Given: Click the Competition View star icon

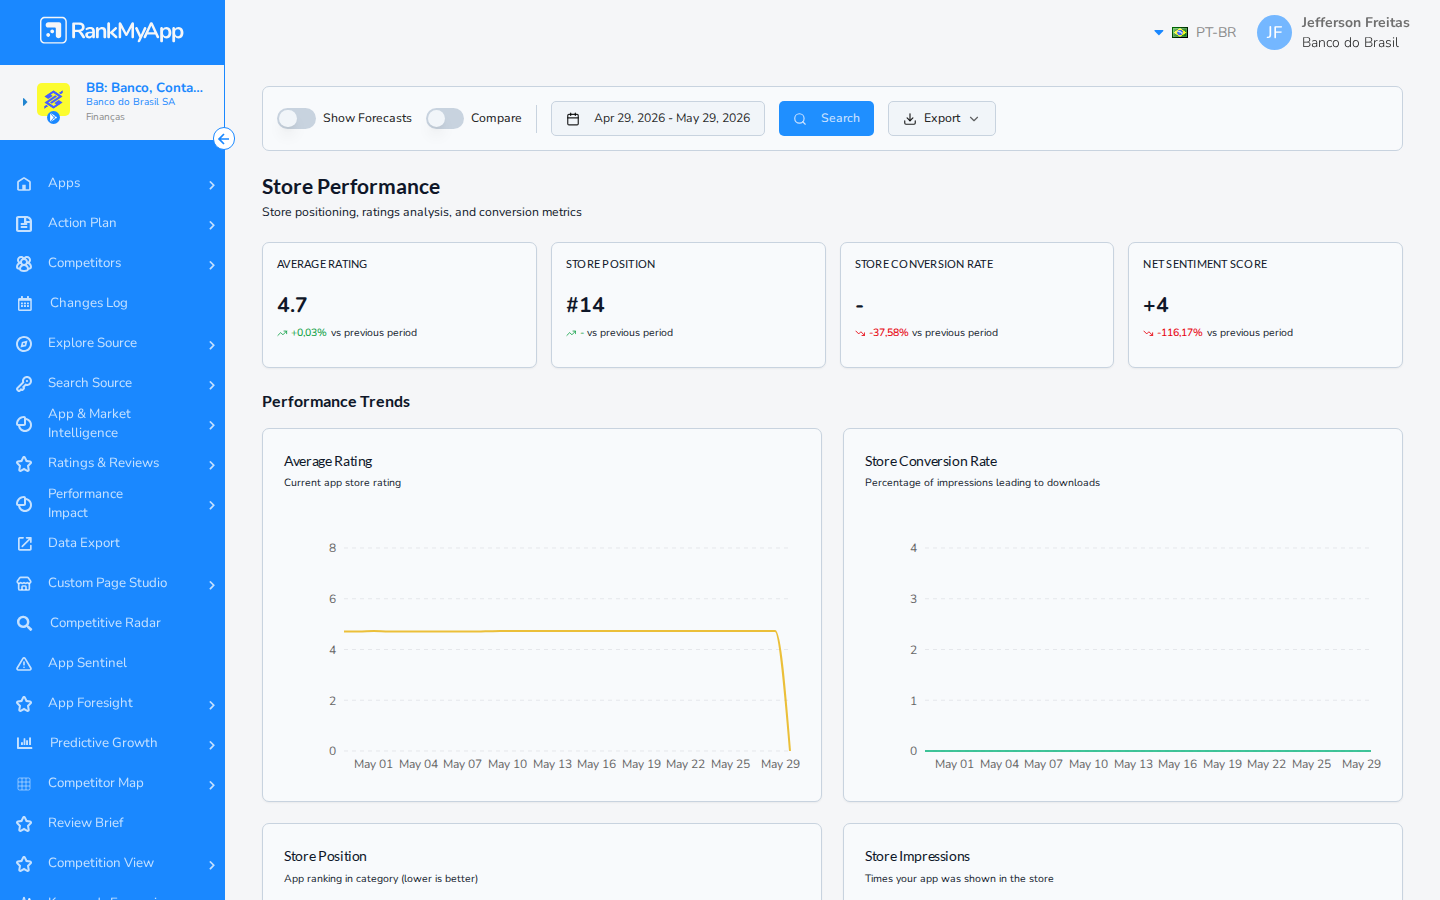Looking at the screenshot, I should pos(24,864).
